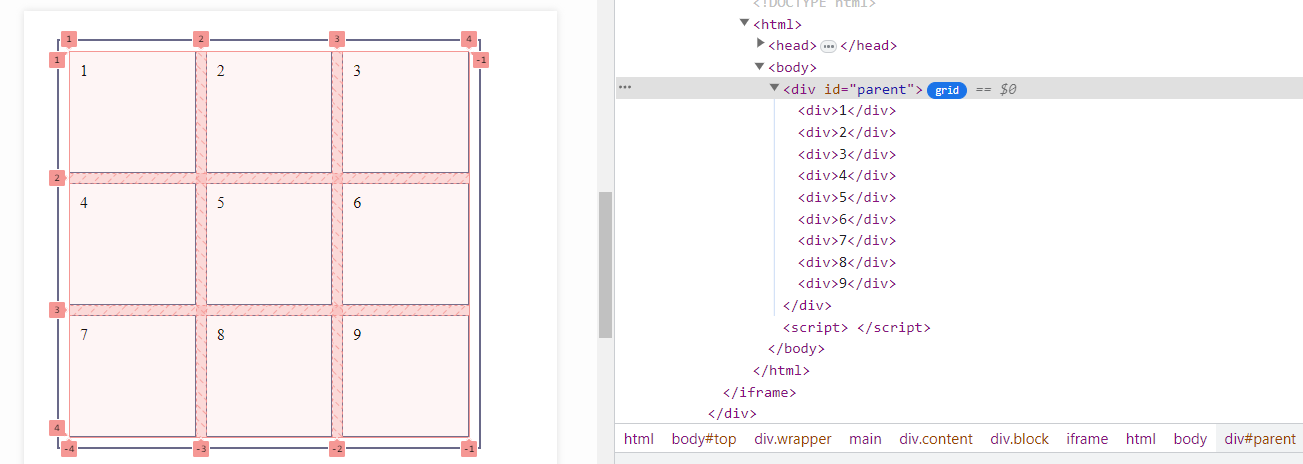Click grid cell number 9

pyautogui.click(x=405, y=376)
